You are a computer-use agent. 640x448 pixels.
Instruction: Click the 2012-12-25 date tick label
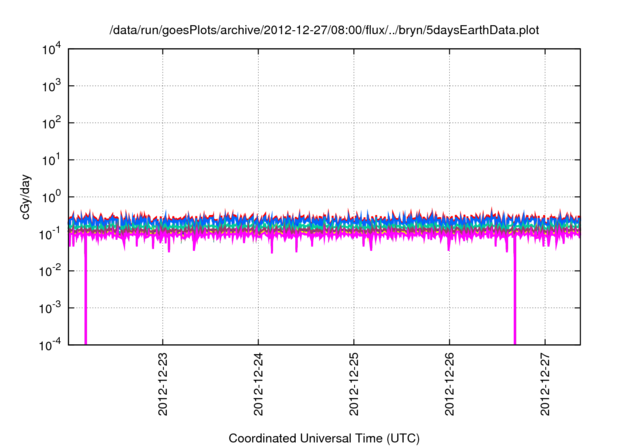353,384
